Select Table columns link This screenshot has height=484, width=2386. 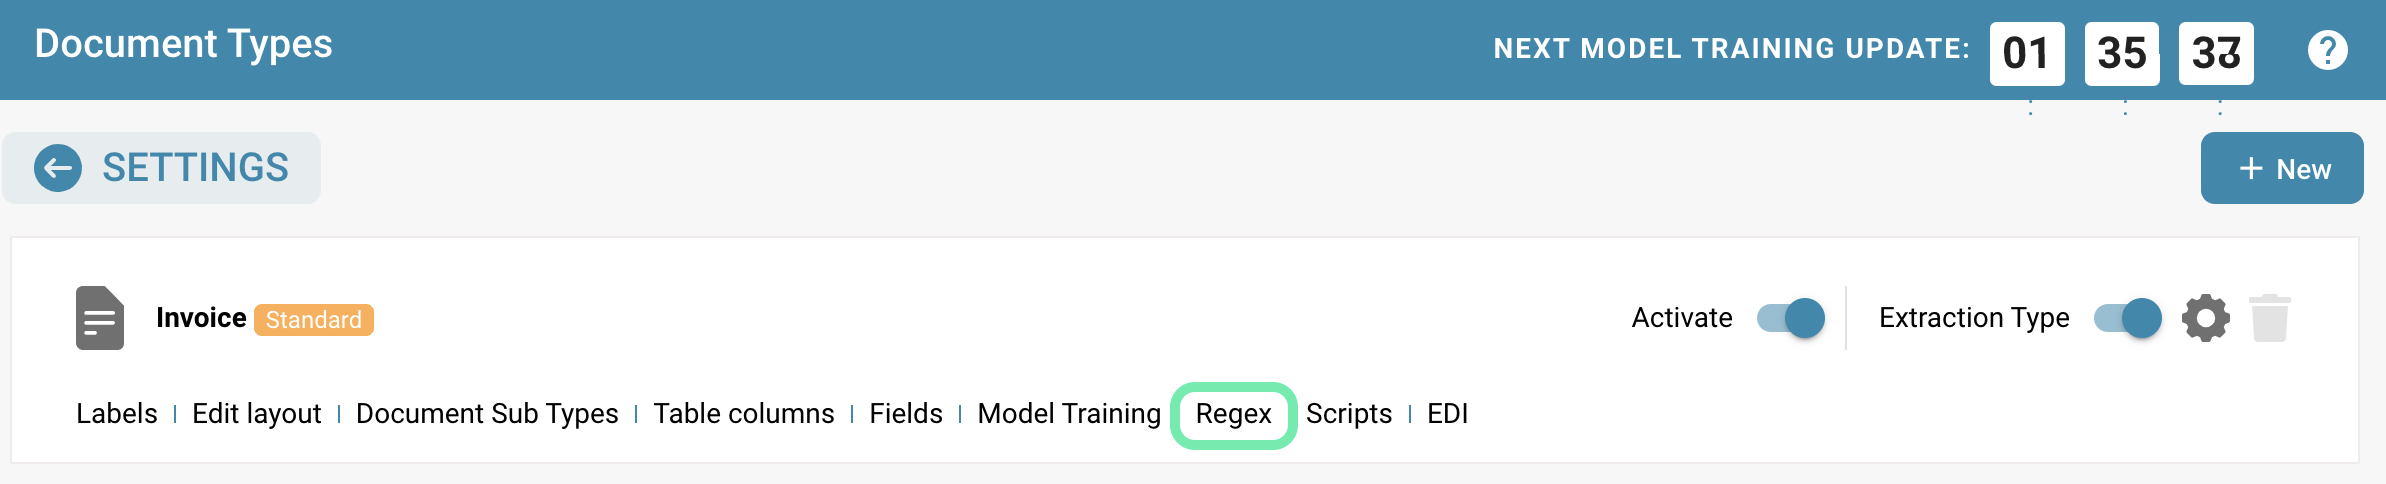(x=743, y=414)
